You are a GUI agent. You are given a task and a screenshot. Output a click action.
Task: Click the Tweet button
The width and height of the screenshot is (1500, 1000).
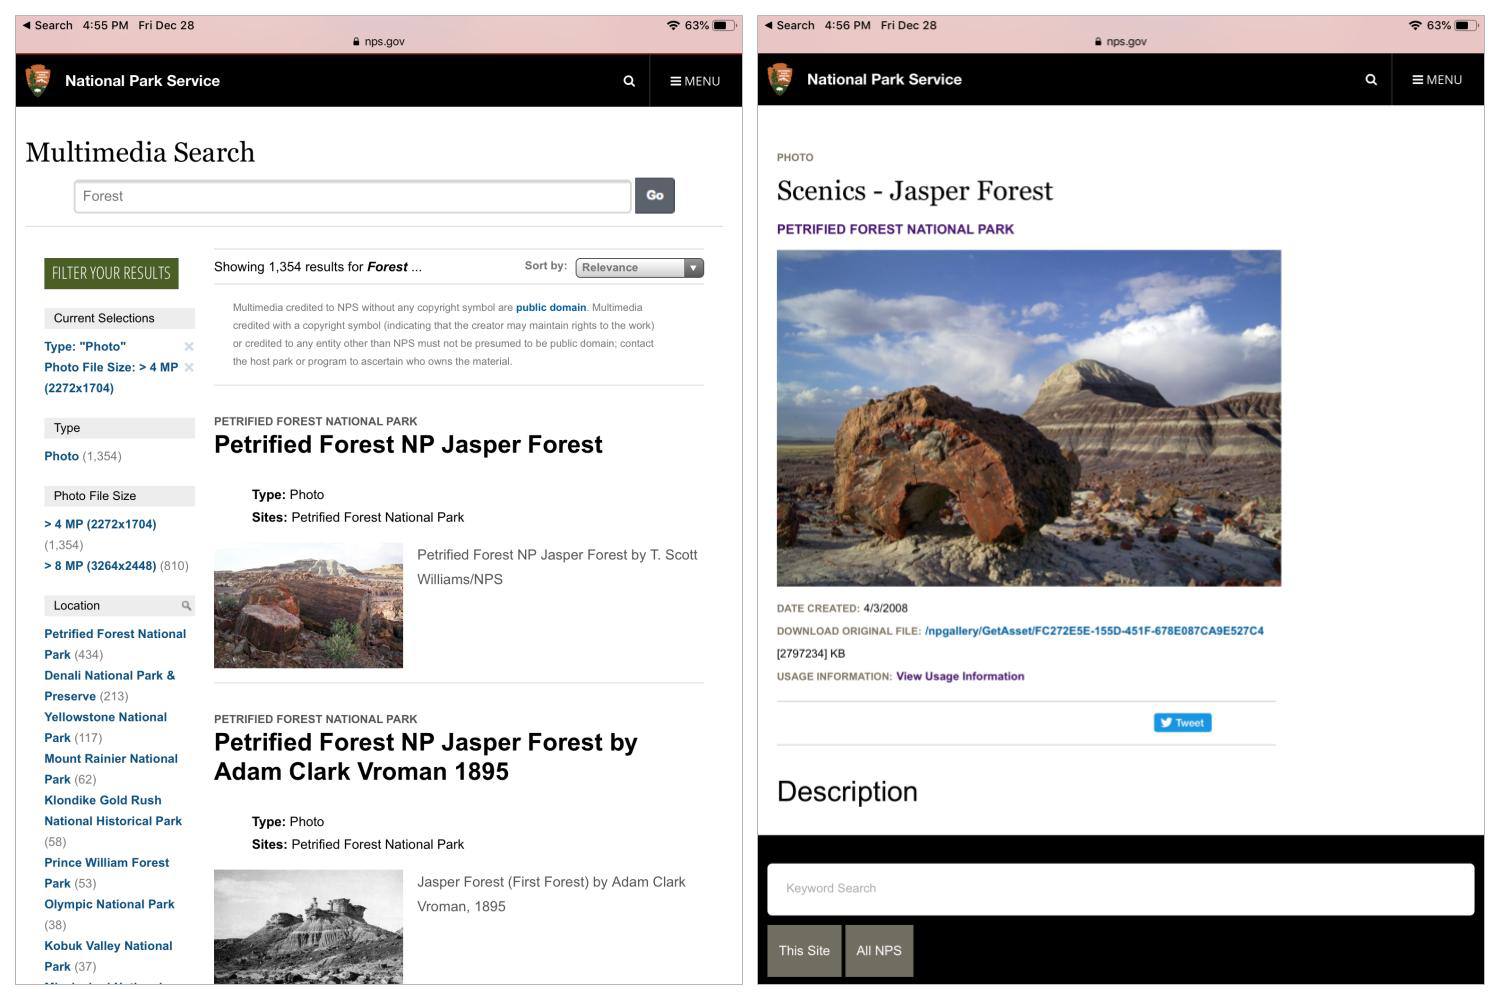pos(1182,723)
